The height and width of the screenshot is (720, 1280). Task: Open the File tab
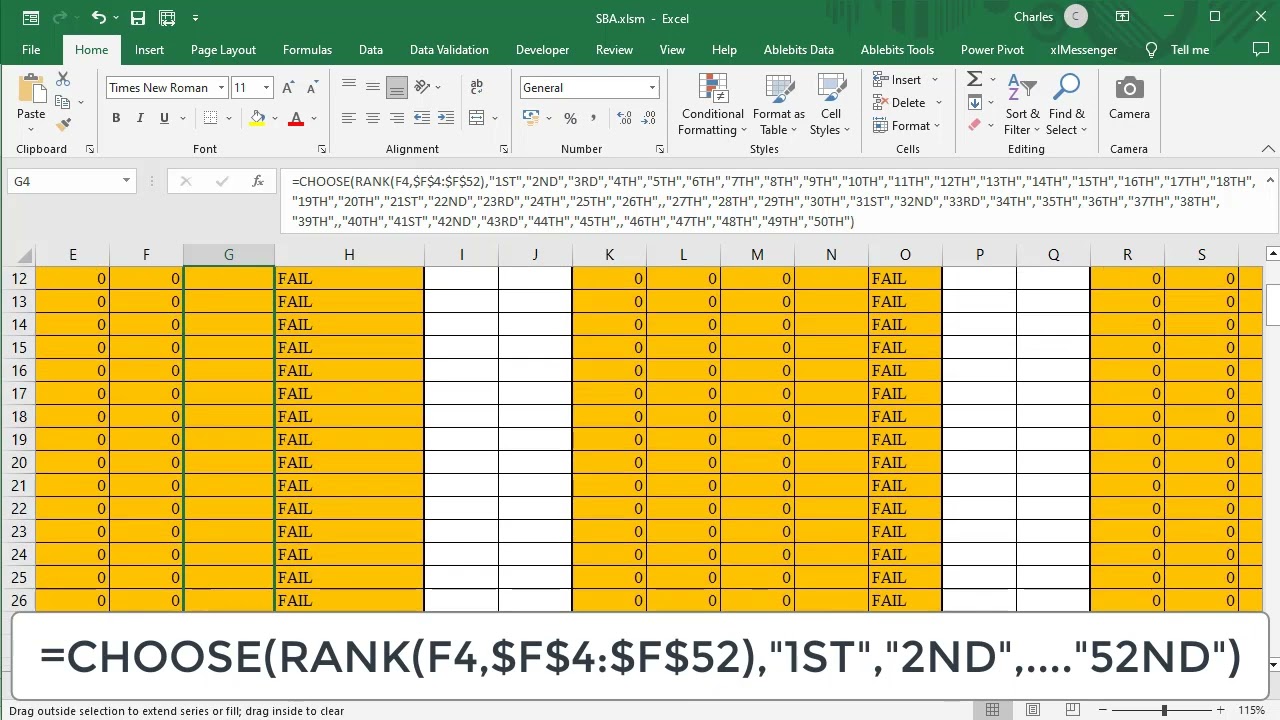tap(31, 50)
